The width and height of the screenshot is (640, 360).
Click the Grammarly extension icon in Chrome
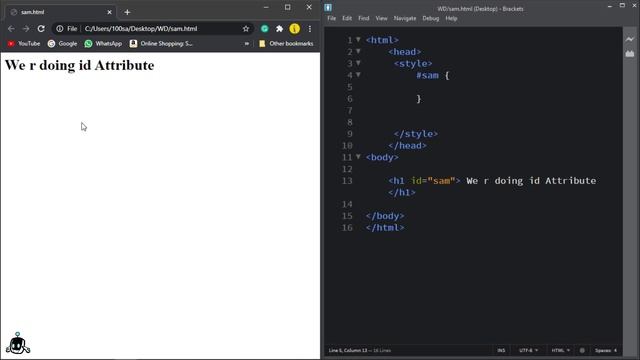pos(264,29)
